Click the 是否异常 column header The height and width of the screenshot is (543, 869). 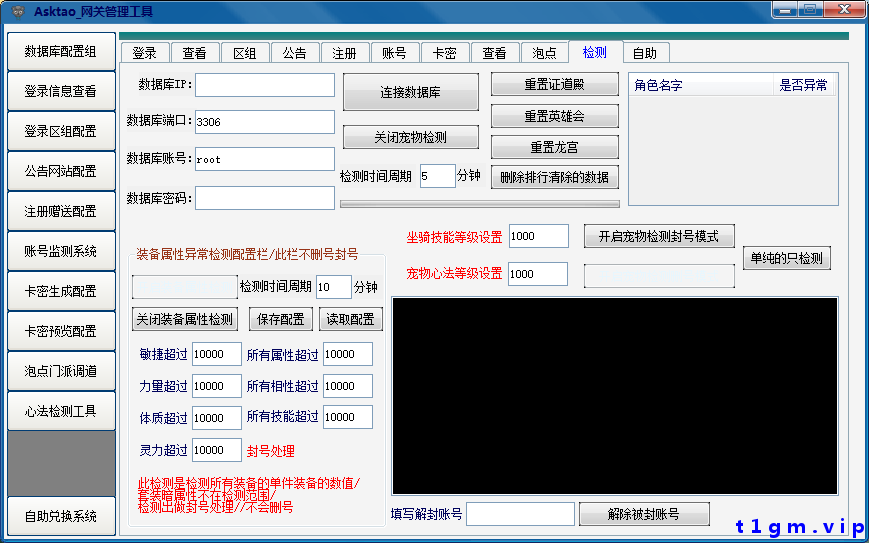pos(803,85)
